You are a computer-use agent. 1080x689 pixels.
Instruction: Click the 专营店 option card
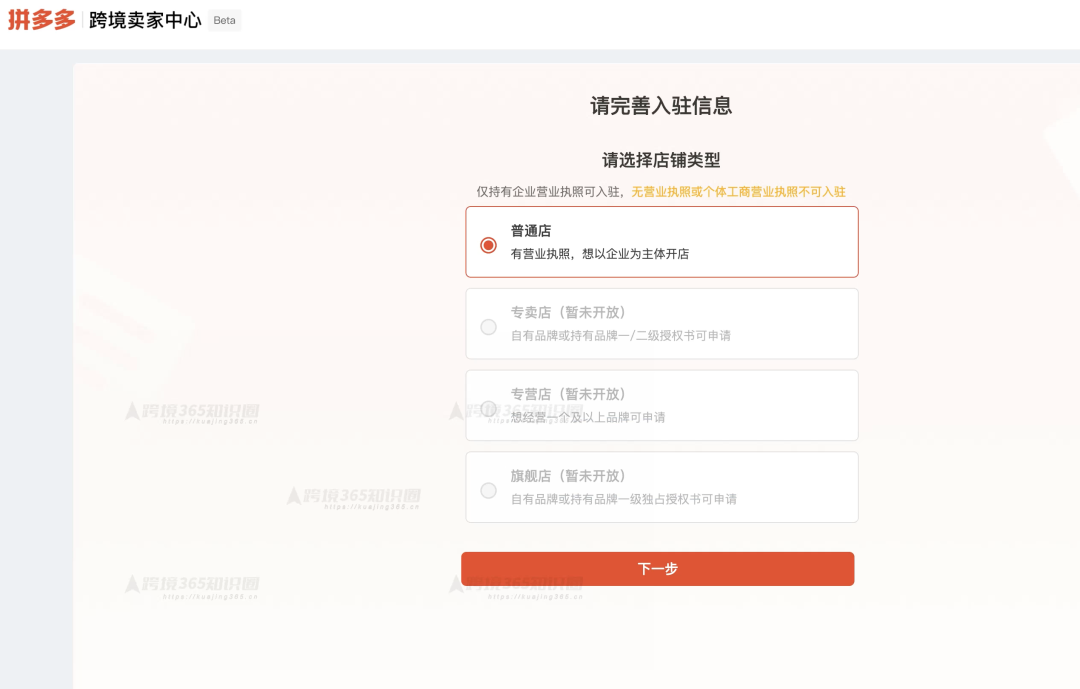click(660, 405)
